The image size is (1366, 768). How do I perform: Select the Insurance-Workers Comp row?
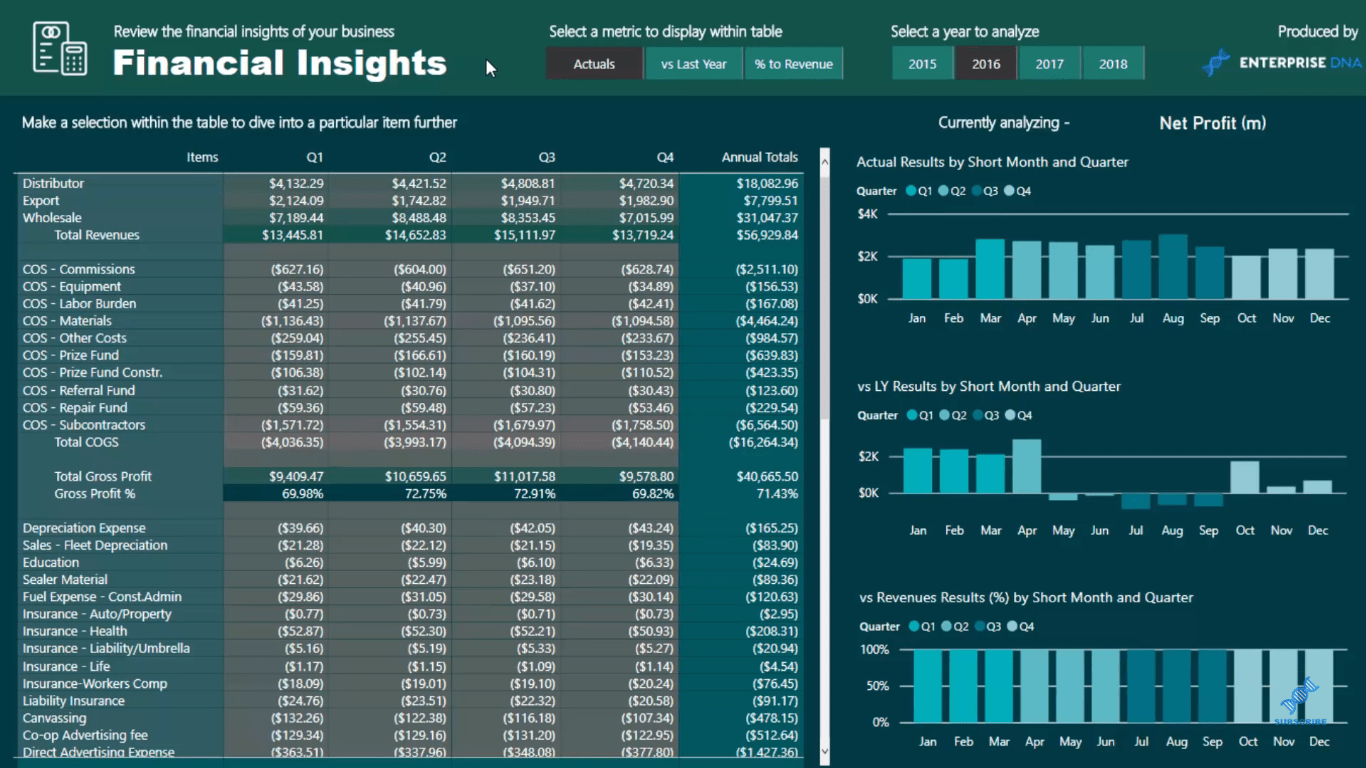click(x=410, y=684)
